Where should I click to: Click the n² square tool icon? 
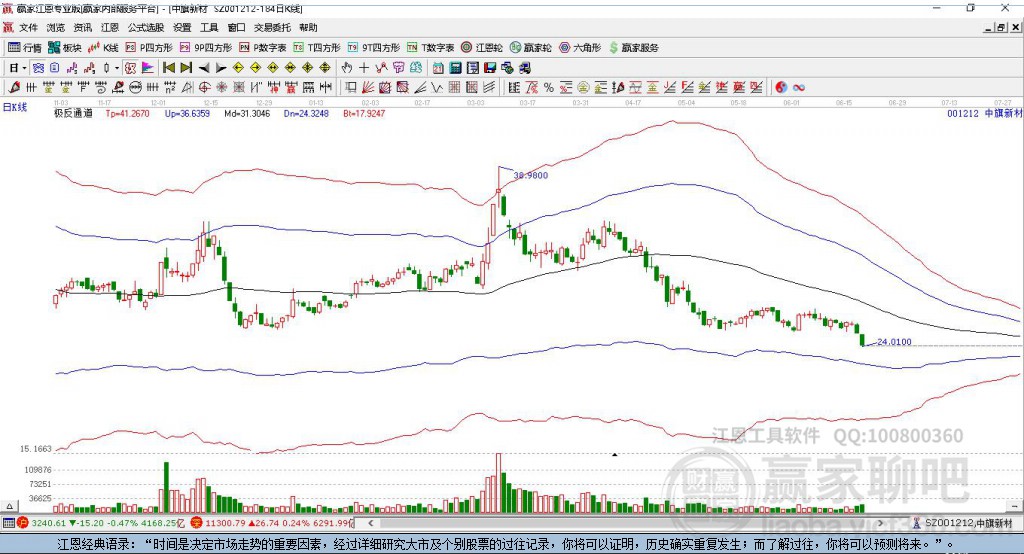[170, 88]
